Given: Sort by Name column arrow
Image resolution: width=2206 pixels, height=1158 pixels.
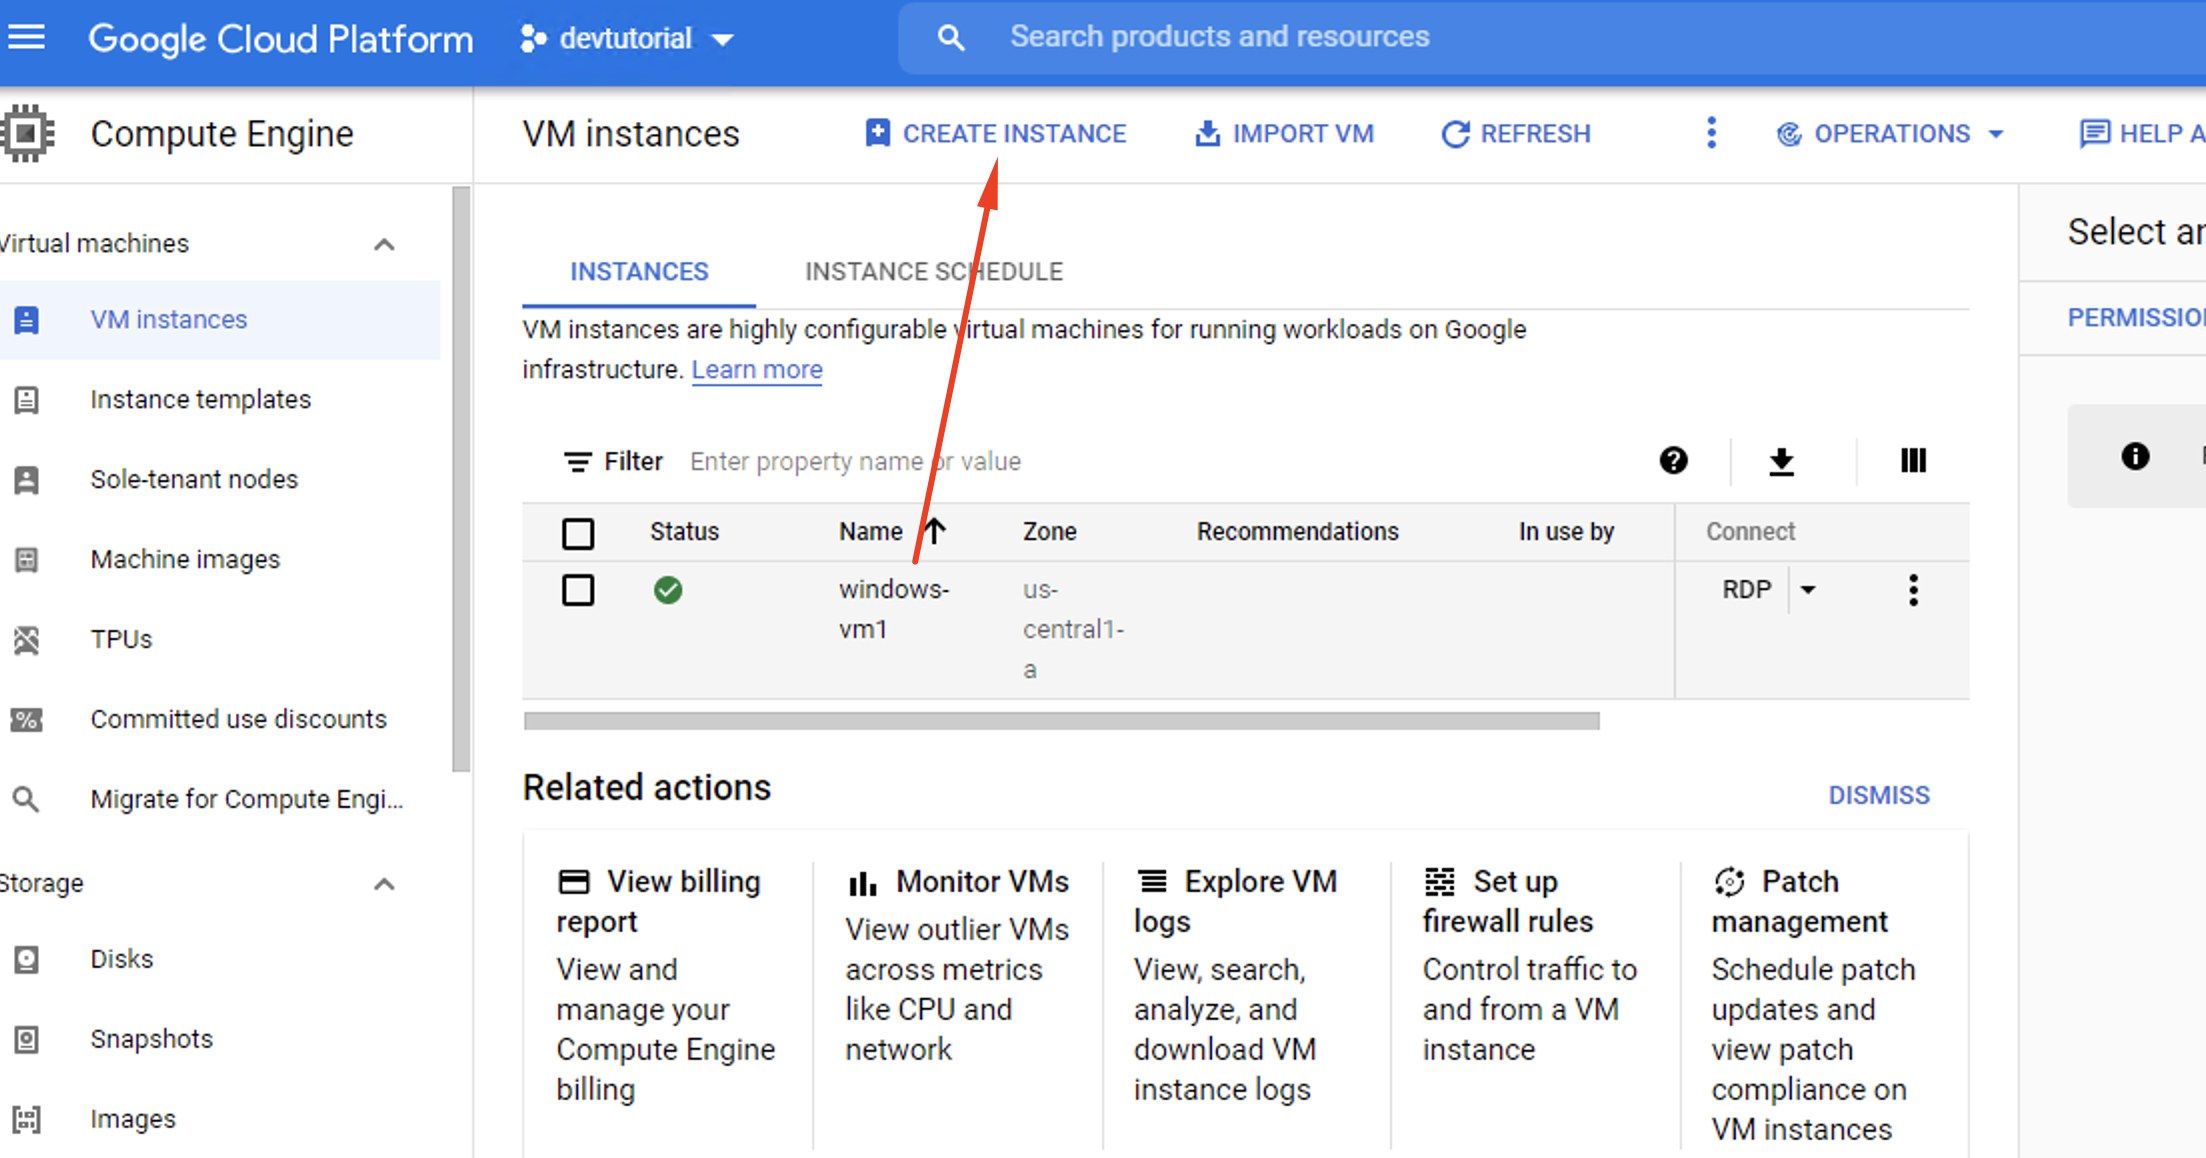Looking at the screenshot, I should (934, 531).
